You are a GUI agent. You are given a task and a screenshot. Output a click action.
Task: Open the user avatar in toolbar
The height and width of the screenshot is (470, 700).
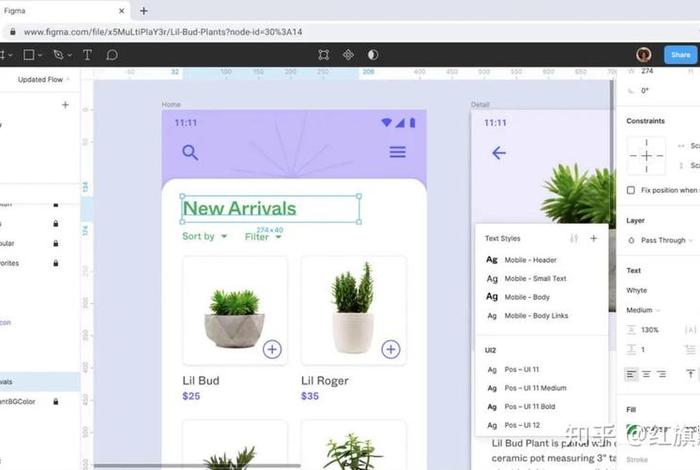click(x=643, y=54)
